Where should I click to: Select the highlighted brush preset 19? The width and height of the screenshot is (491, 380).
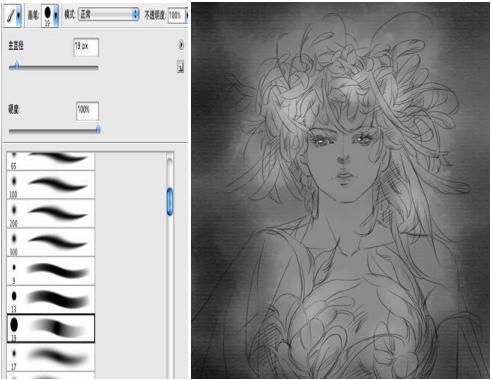click(51, 328)
